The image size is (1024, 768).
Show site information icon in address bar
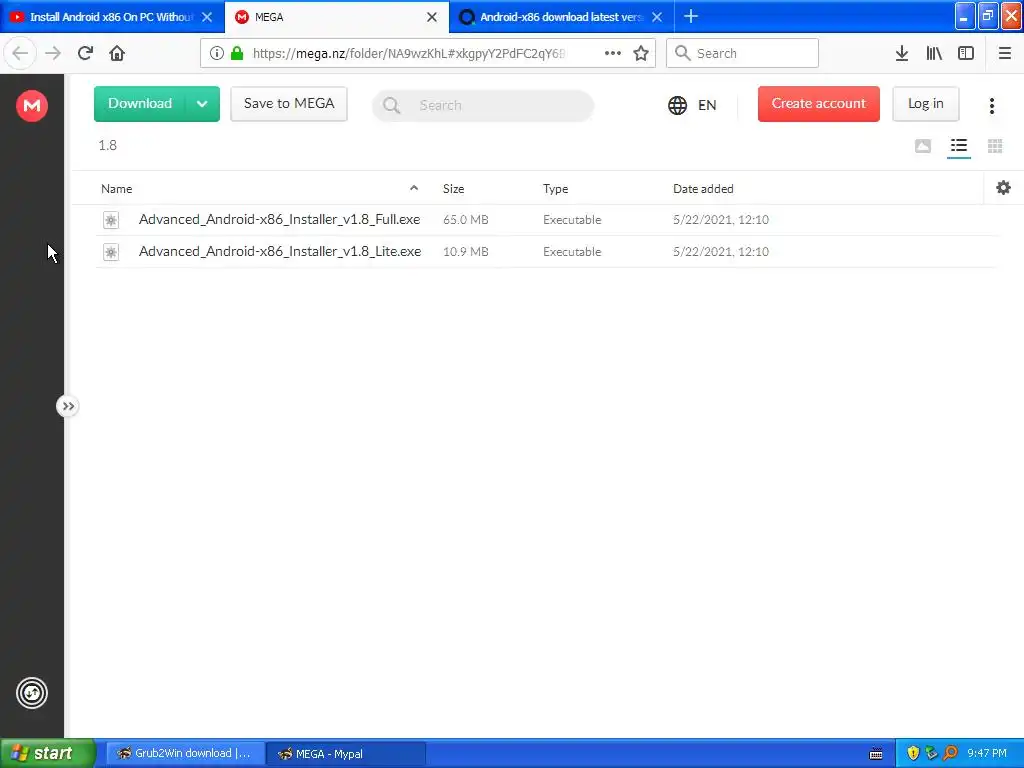click(x=217, y=53)
